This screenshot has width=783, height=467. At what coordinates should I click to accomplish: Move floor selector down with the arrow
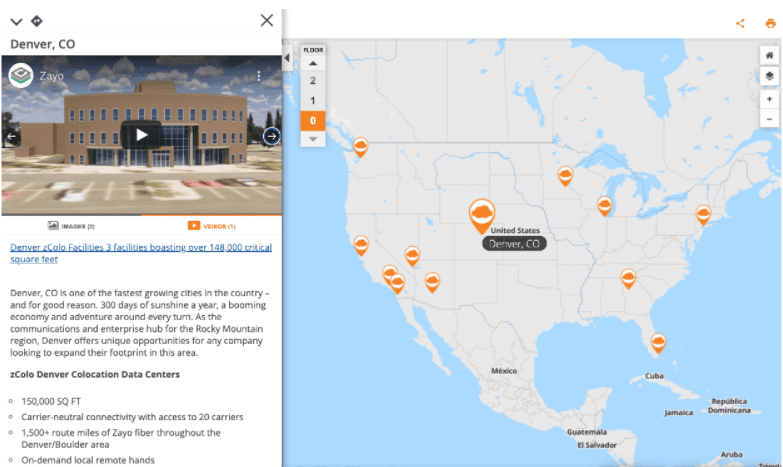[313, 139]
